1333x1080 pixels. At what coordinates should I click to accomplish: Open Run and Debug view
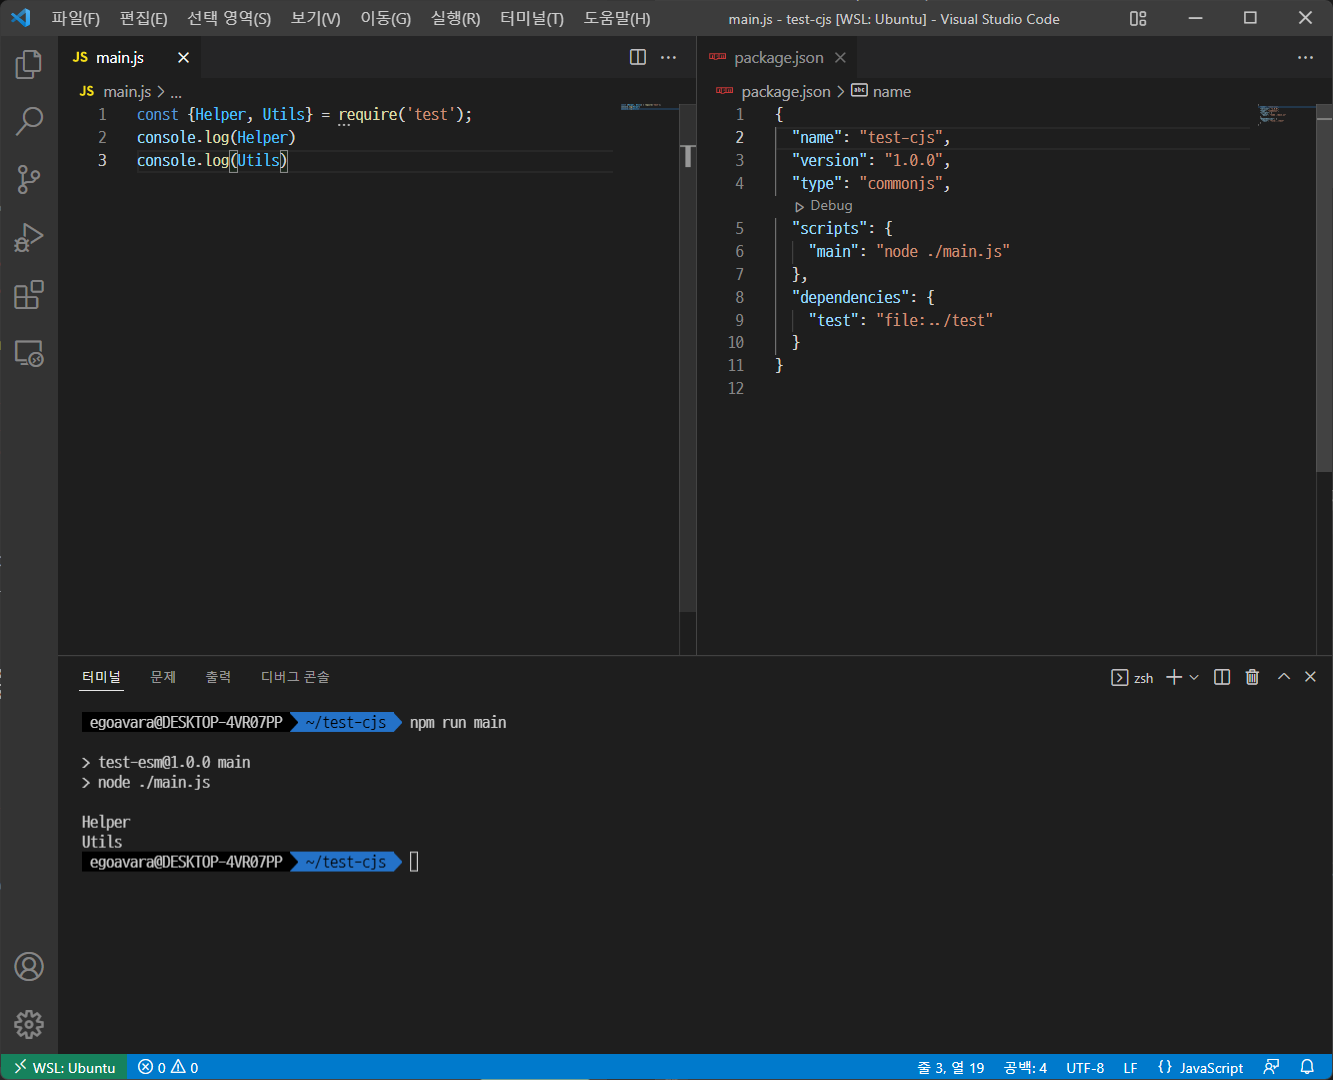tap(29, 238)
